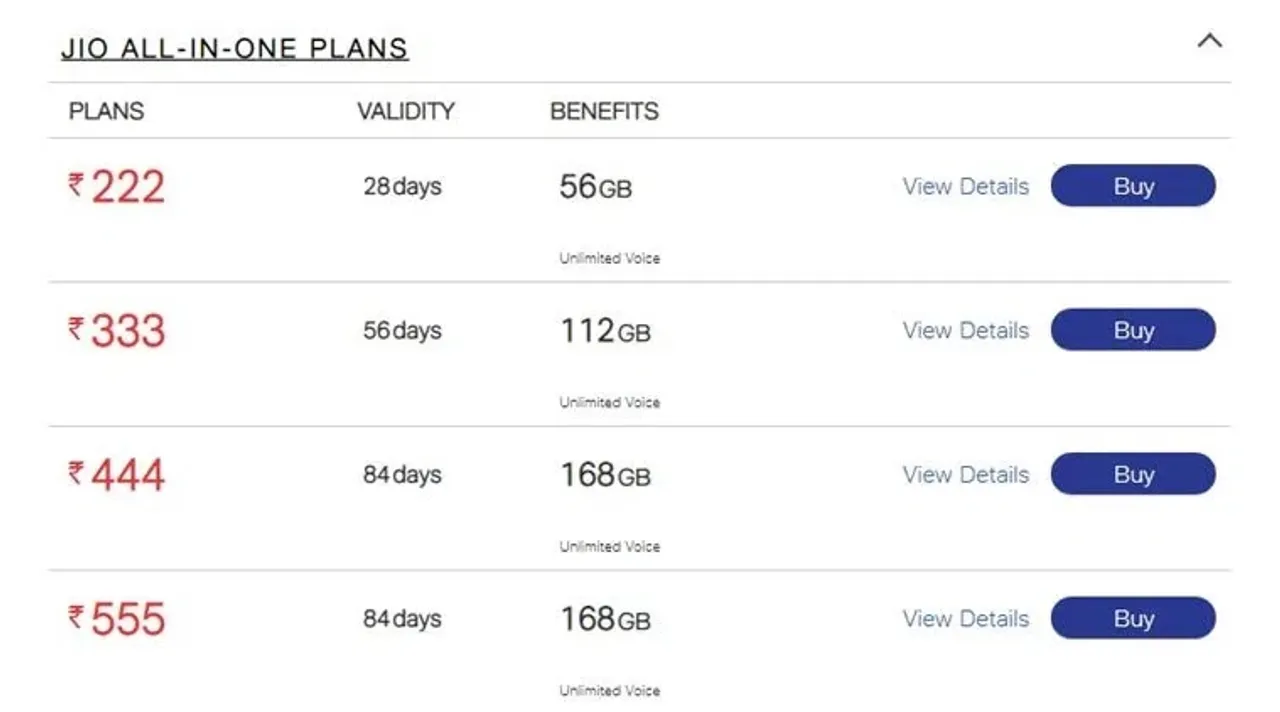Open the JIO ALL-IN-ONE PLANS heading link
The width and height of the screenshot is (1280, 712).
click(235, 48)
